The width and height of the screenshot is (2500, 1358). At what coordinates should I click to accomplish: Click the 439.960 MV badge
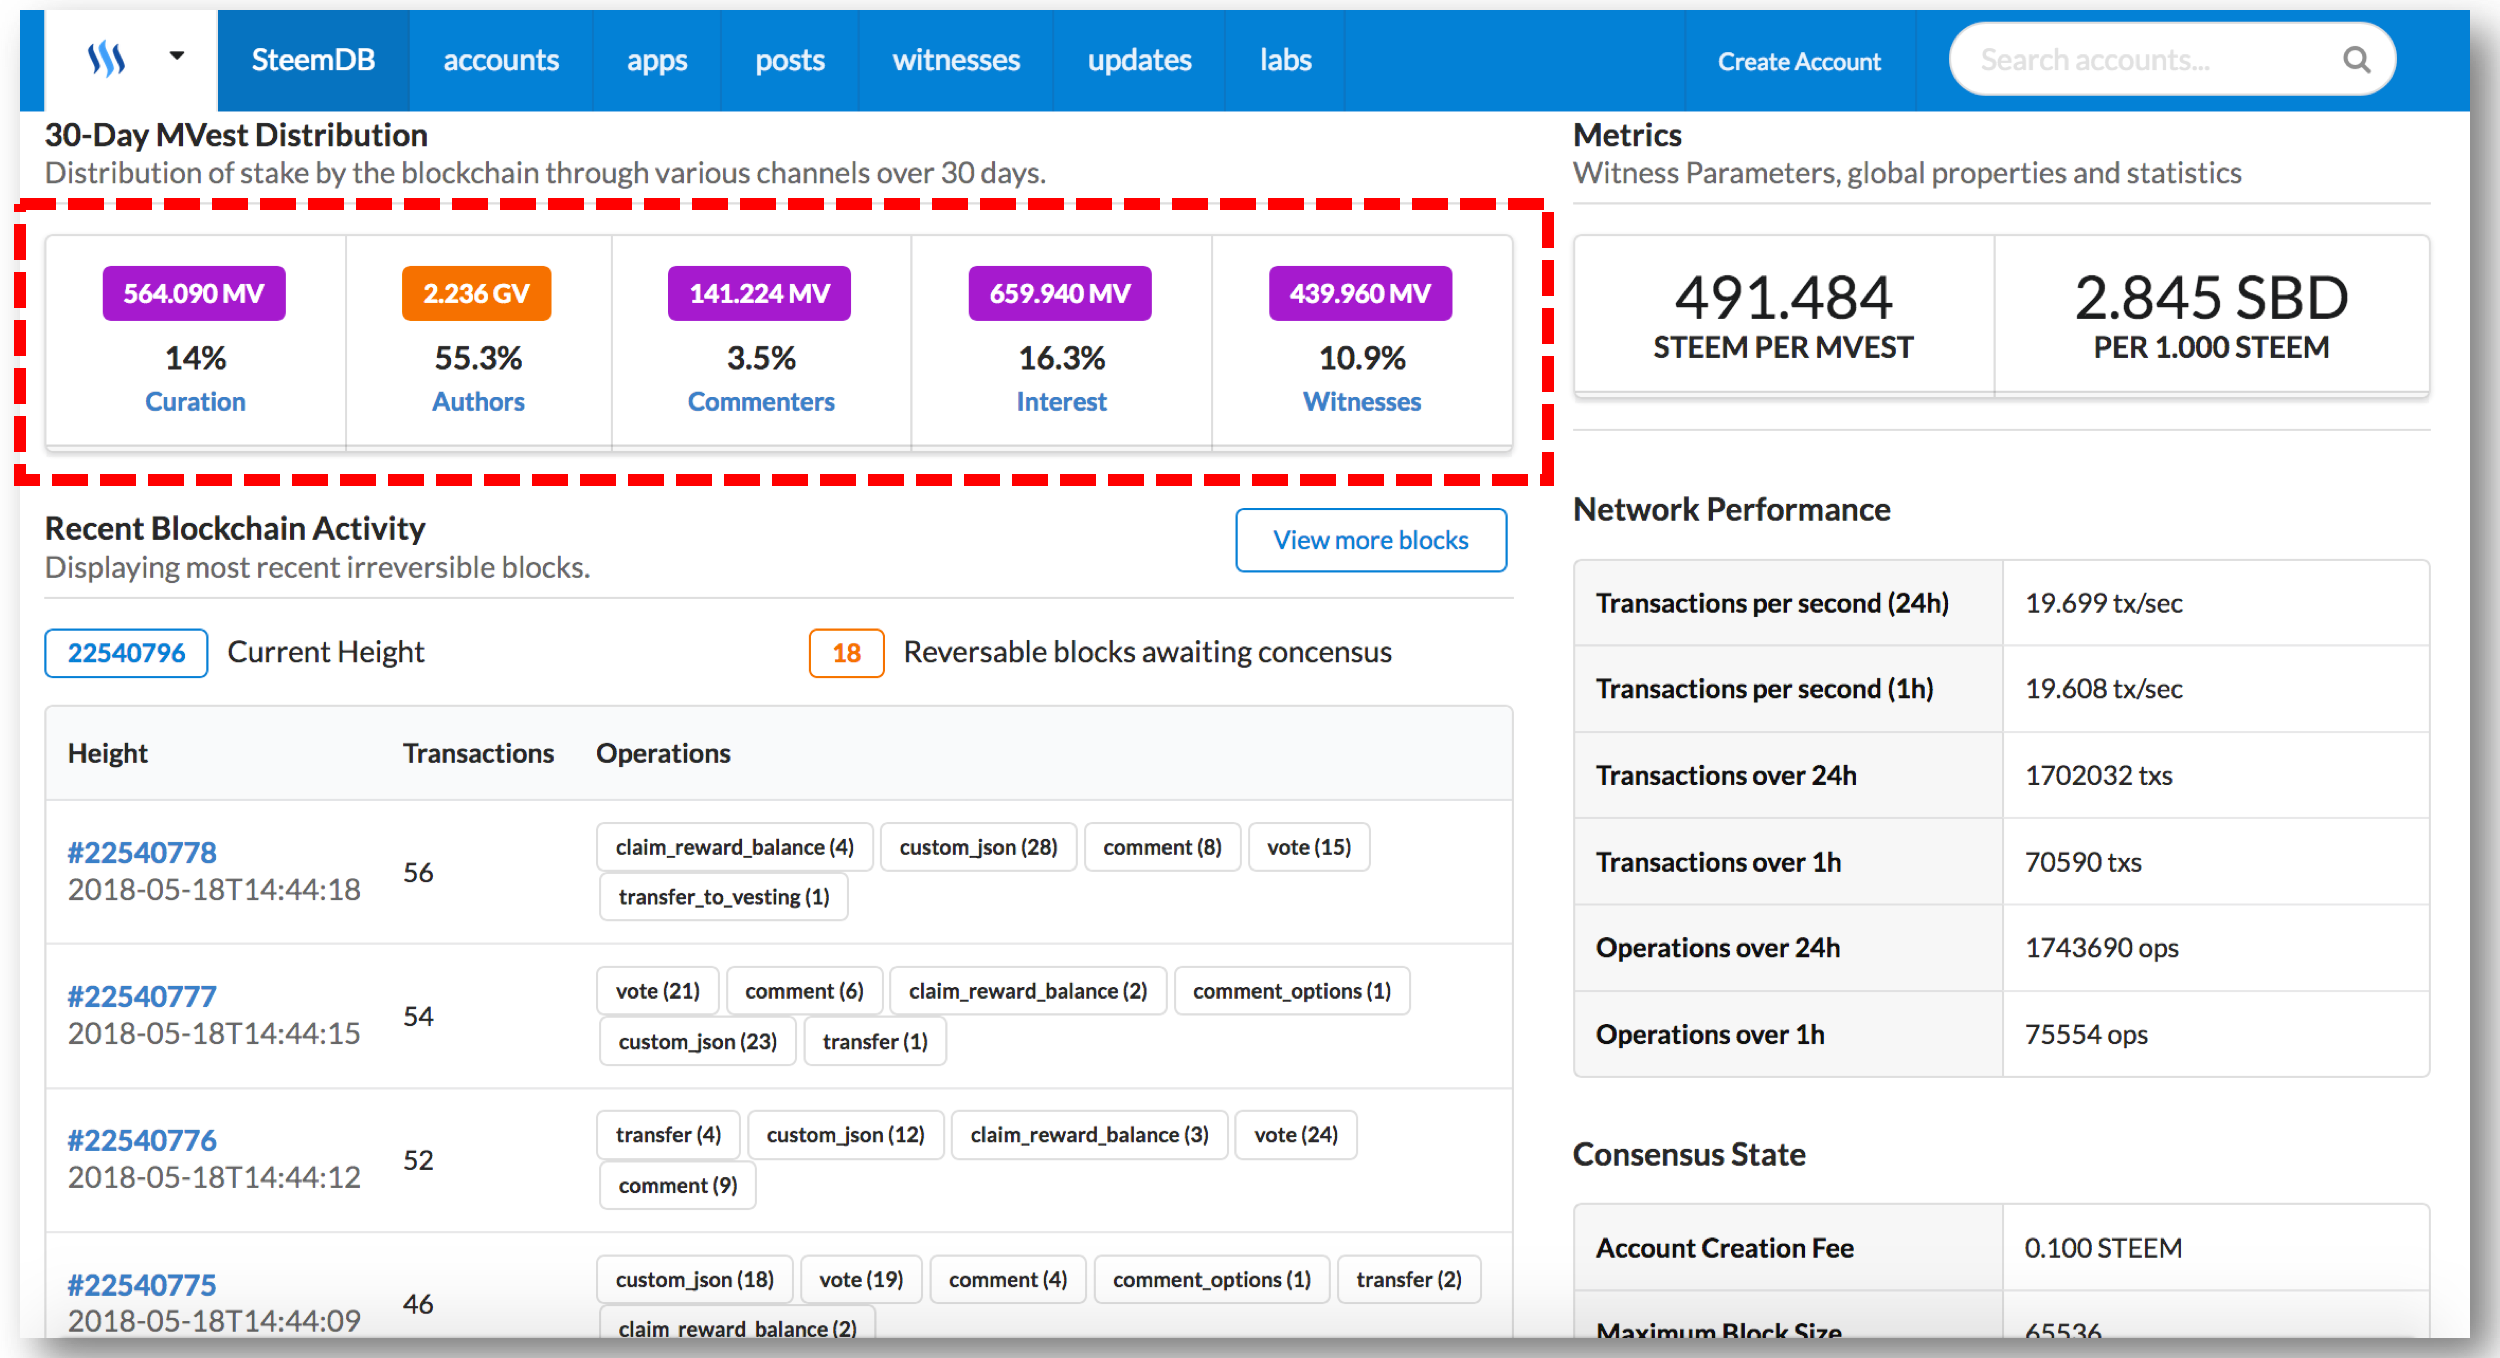(1360, 293)
